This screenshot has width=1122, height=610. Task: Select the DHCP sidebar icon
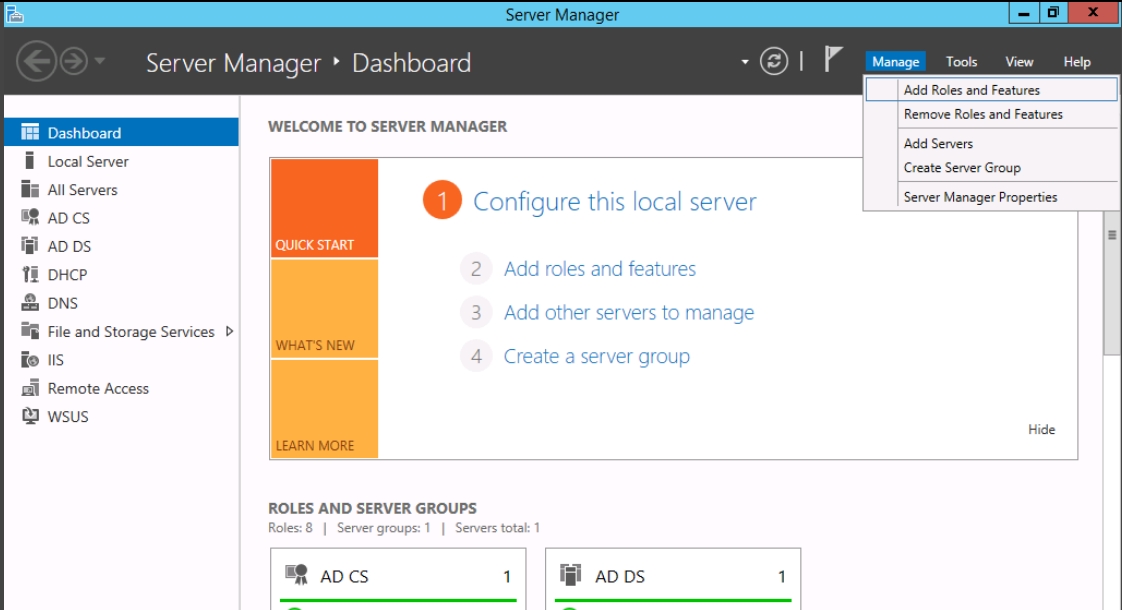click(30, 275)
